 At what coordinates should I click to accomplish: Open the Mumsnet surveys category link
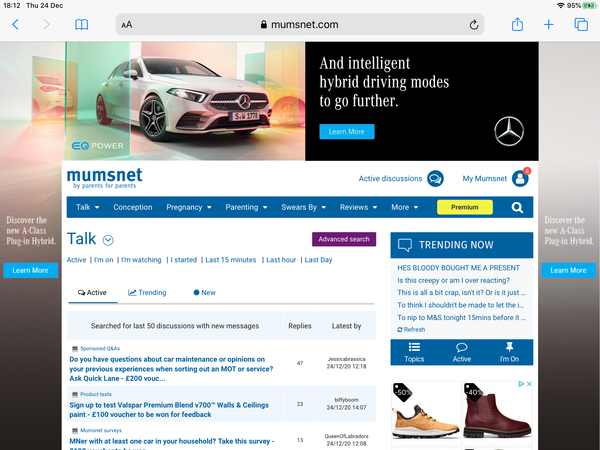pos(101,430)
